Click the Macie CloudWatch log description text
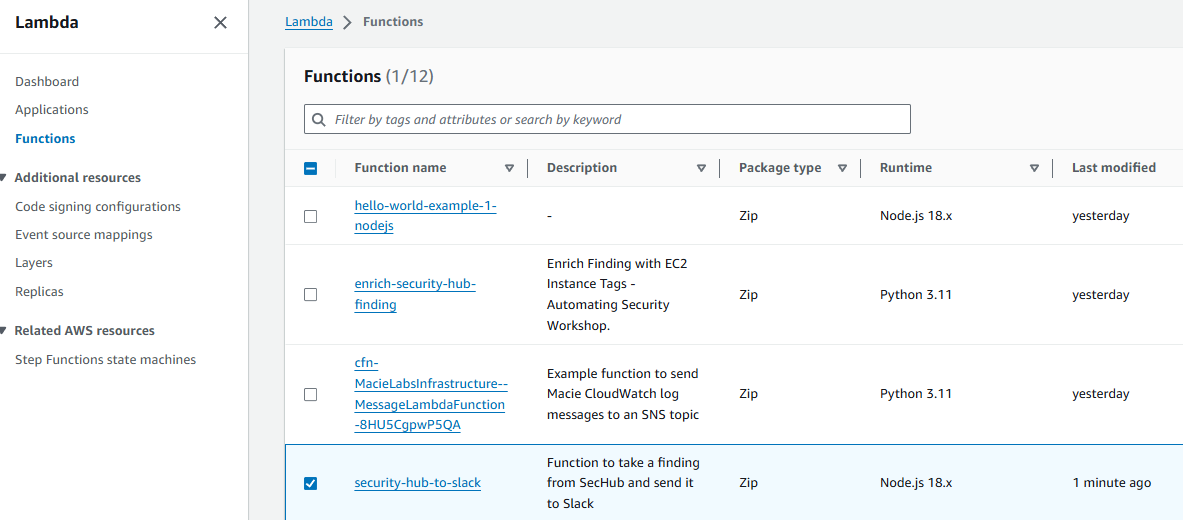 623,394
